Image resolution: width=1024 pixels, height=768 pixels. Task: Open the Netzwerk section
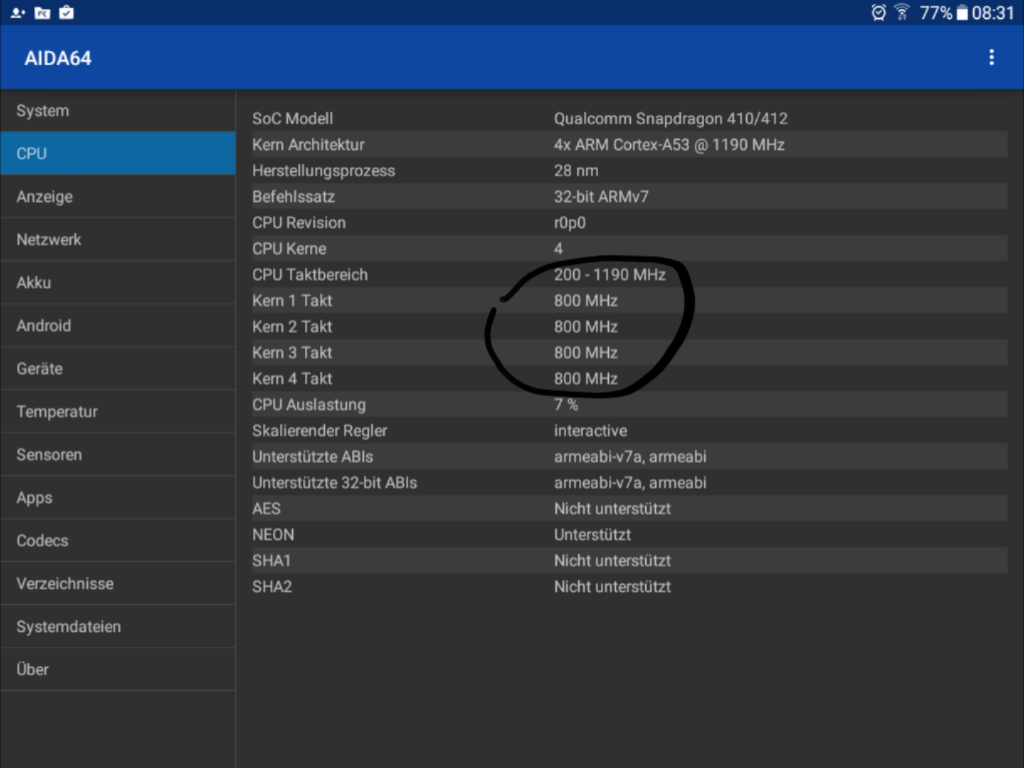(118, 240)
